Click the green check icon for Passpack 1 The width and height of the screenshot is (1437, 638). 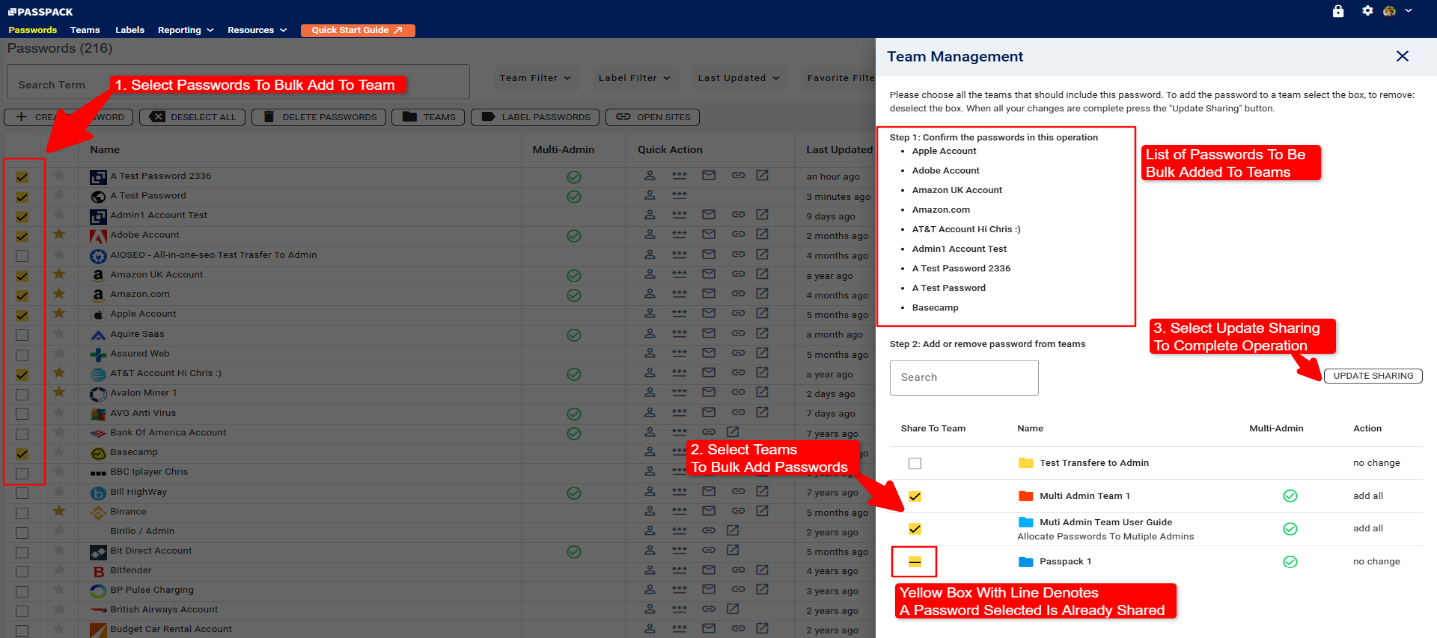click(x=1290, y=562)
